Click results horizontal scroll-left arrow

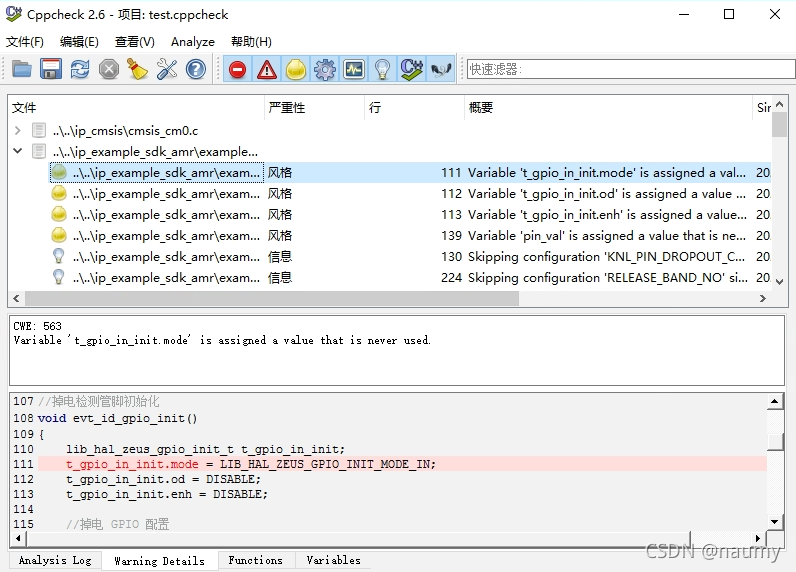click(x=16, y=298)
